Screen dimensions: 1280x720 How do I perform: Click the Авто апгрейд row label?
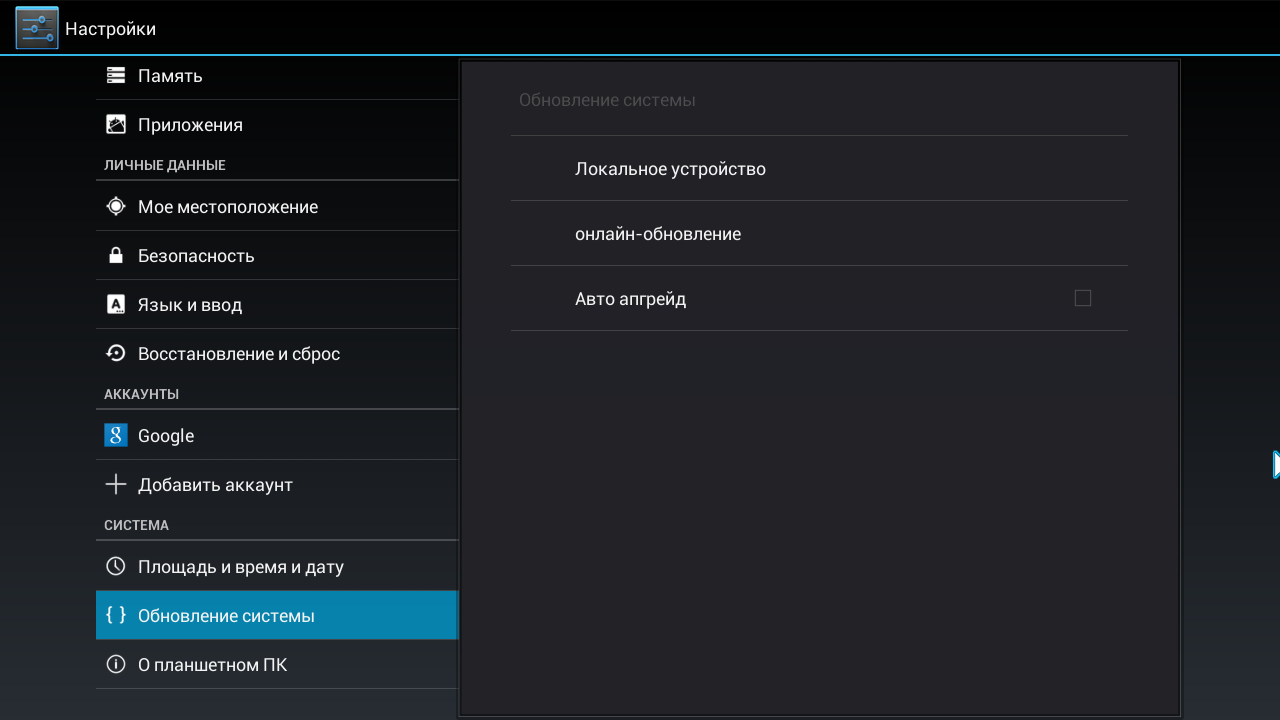[631, 299]
